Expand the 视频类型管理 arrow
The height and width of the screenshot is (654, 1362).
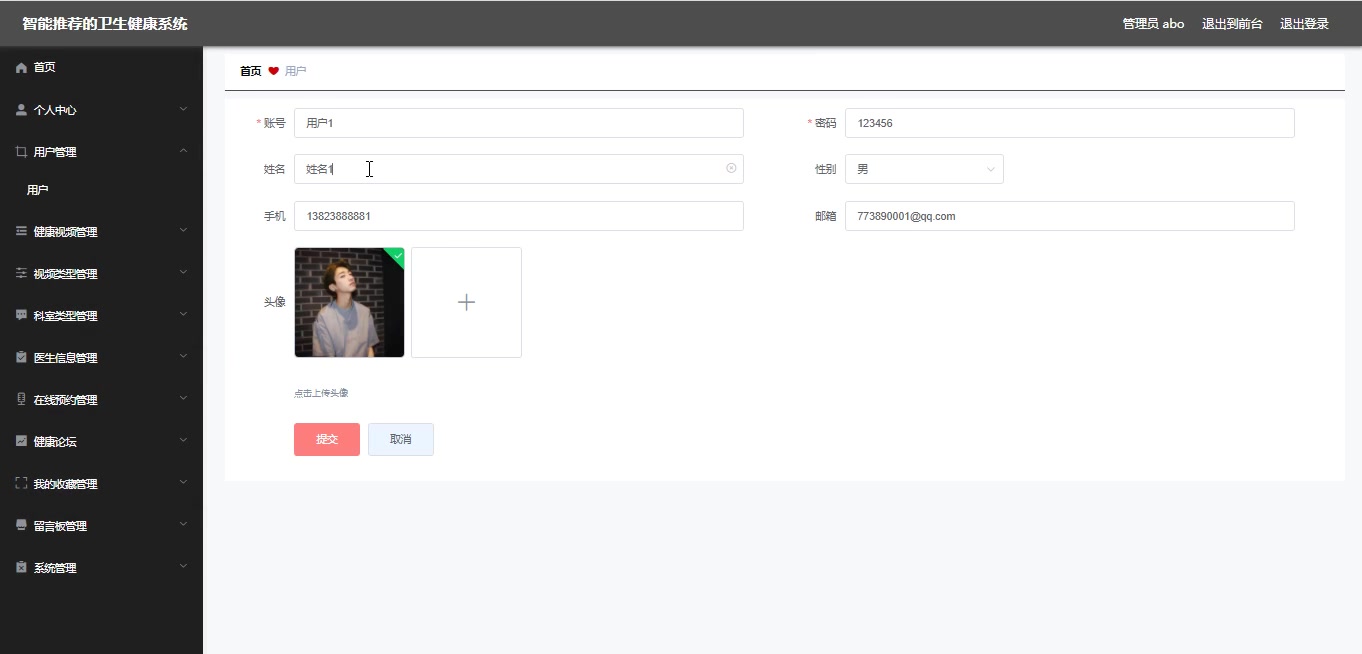pos(183,271)
